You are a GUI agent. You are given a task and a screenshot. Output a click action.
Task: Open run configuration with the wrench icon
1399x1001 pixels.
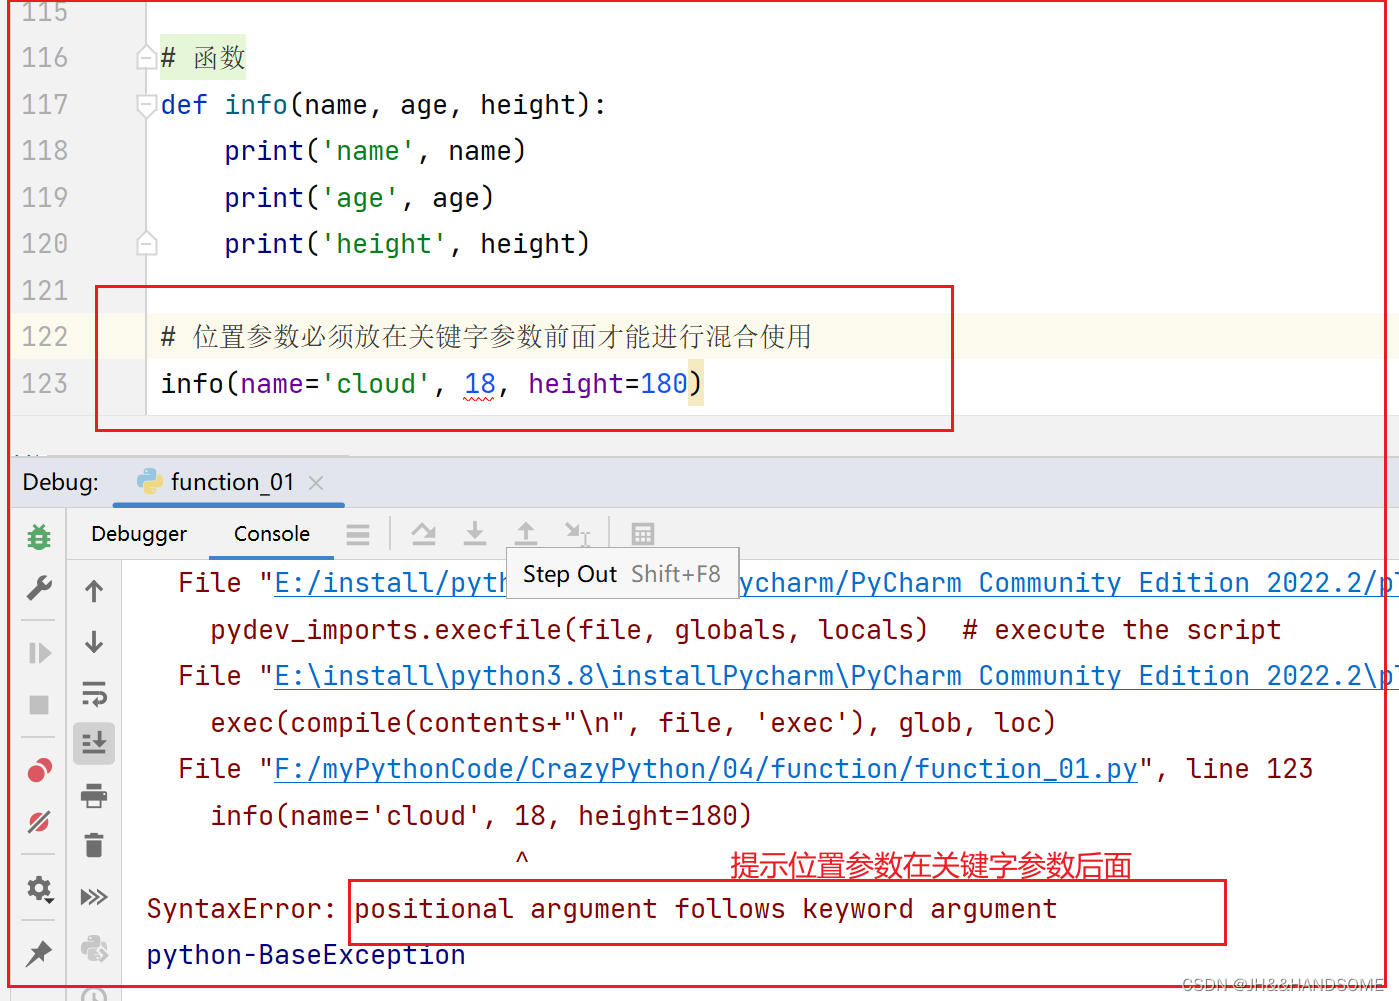(x=39, y=588)
